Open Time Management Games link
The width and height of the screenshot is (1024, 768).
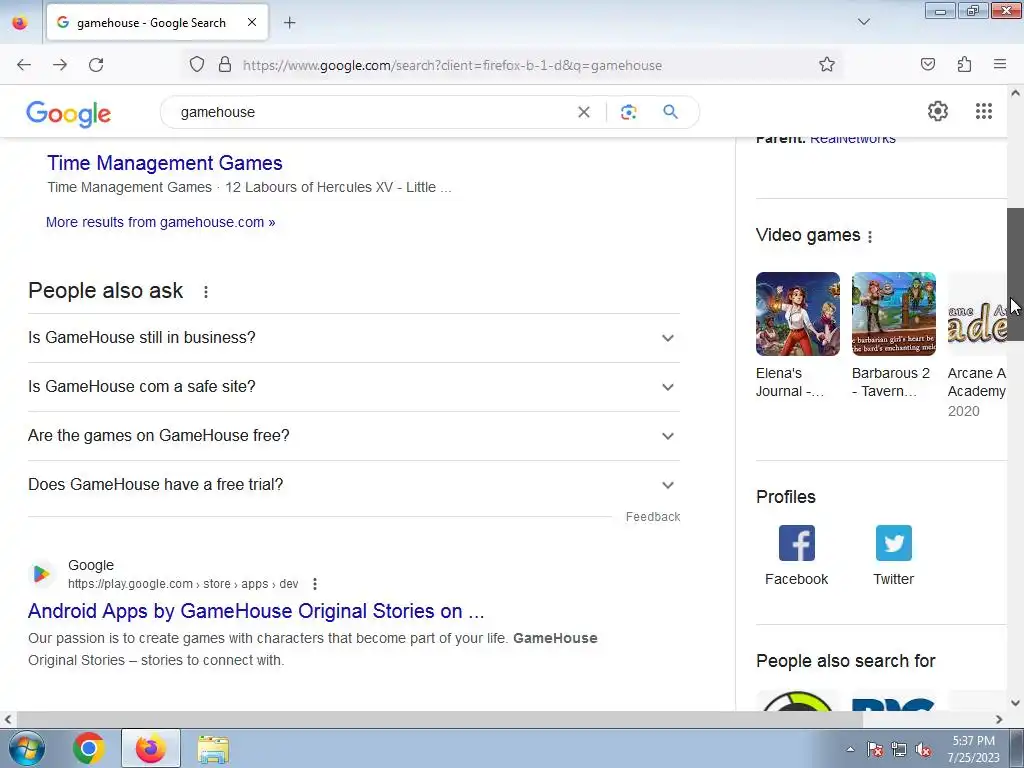click(165, 163)
